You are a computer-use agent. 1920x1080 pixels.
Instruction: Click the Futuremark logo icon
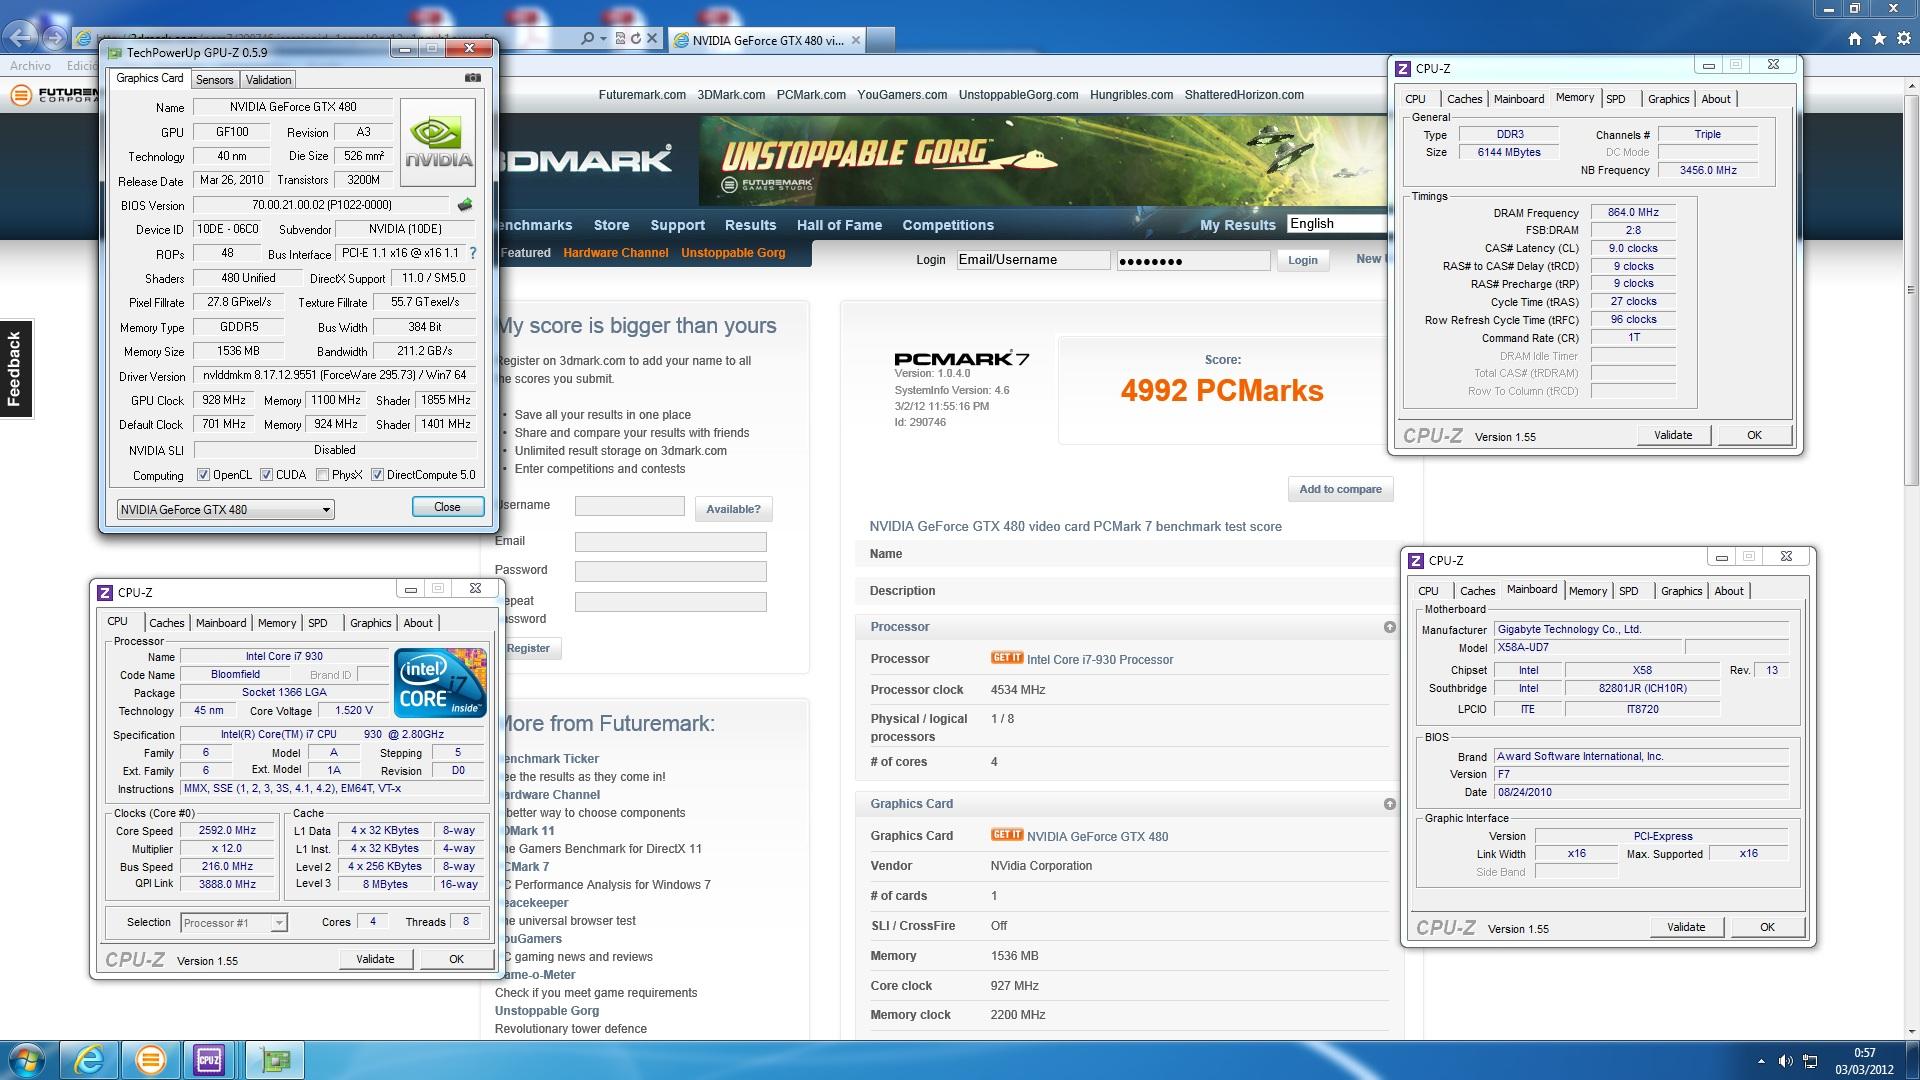(20, 95)
